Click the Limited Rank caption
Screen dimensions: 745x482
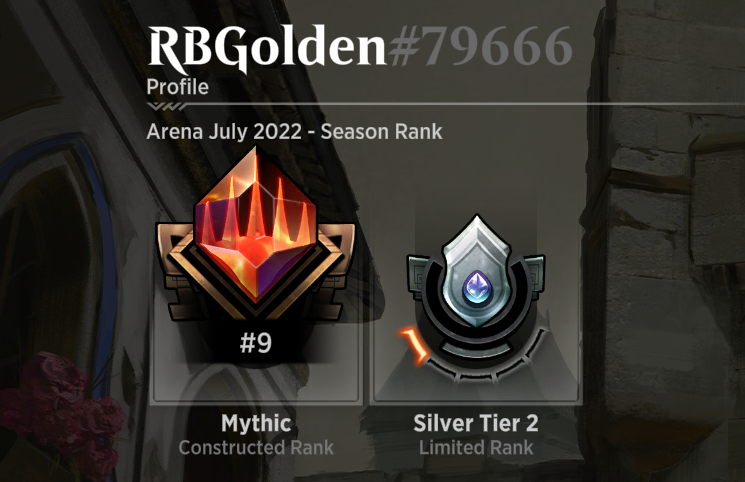pos(476,448)
